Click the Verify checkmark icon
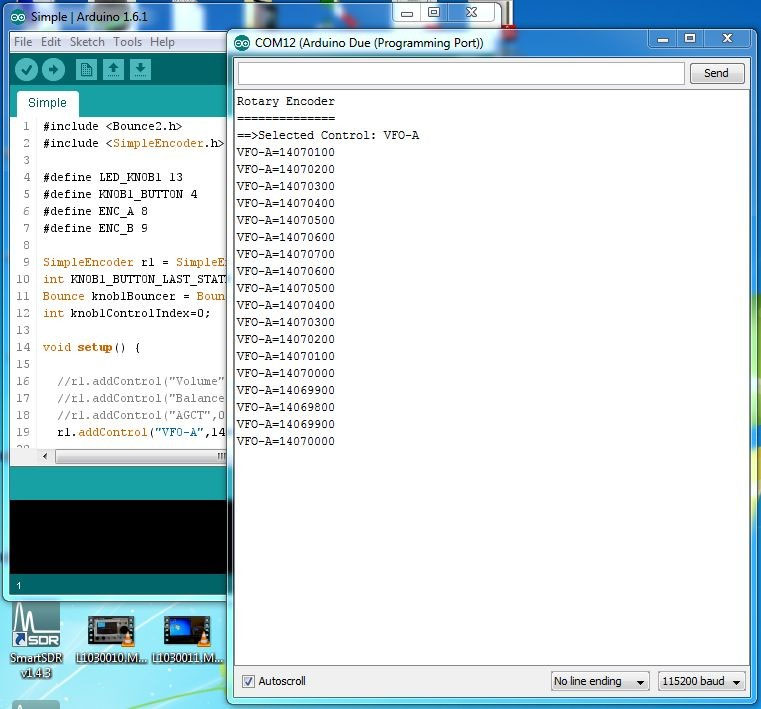 [26, 70]
